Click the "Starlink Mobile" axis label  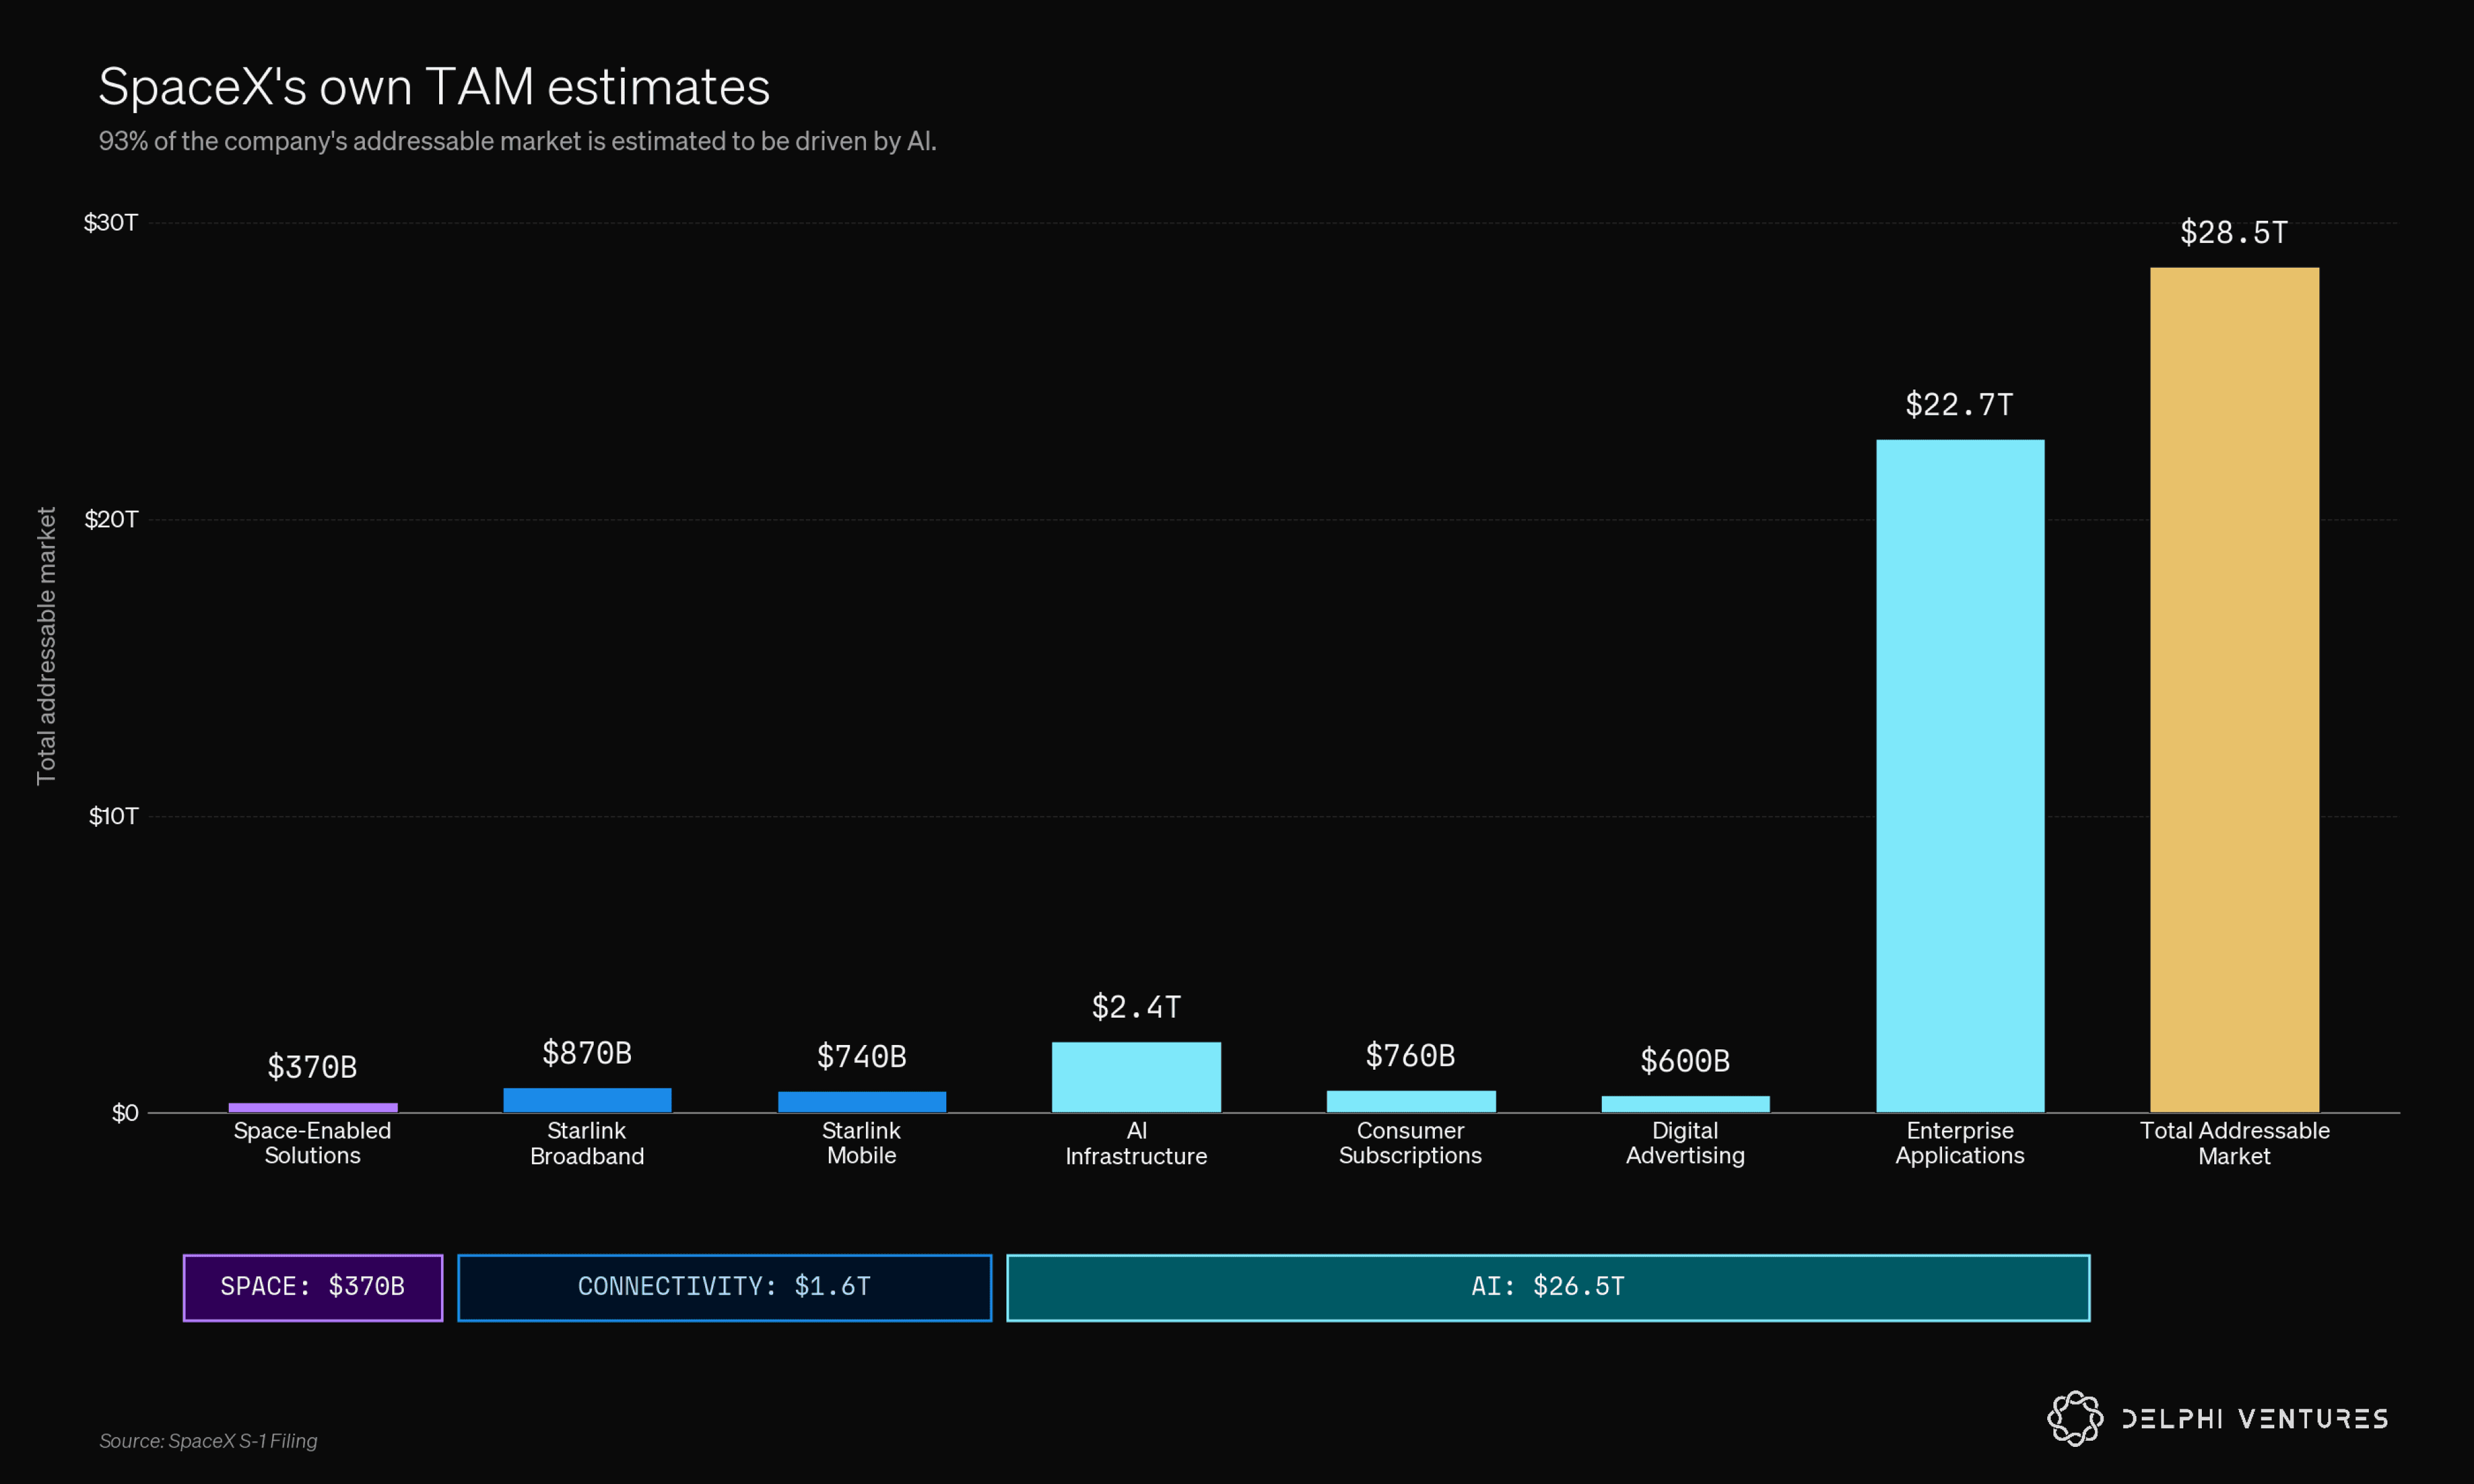pyautogui.click(x=862, y=1143)
